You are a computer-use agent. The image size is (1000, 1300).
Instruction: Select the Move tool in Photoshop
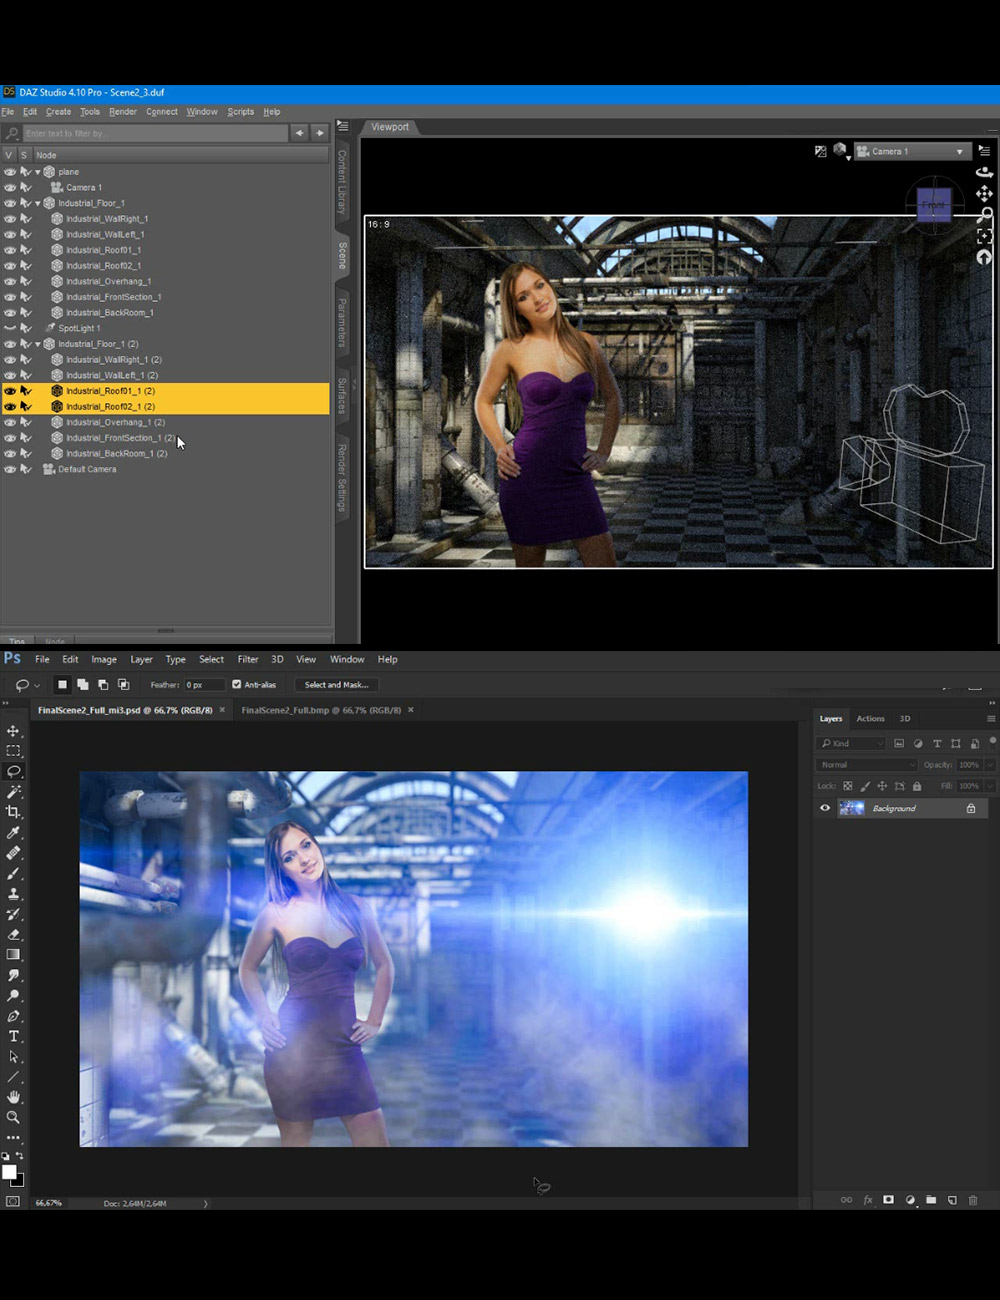(13, 731)
